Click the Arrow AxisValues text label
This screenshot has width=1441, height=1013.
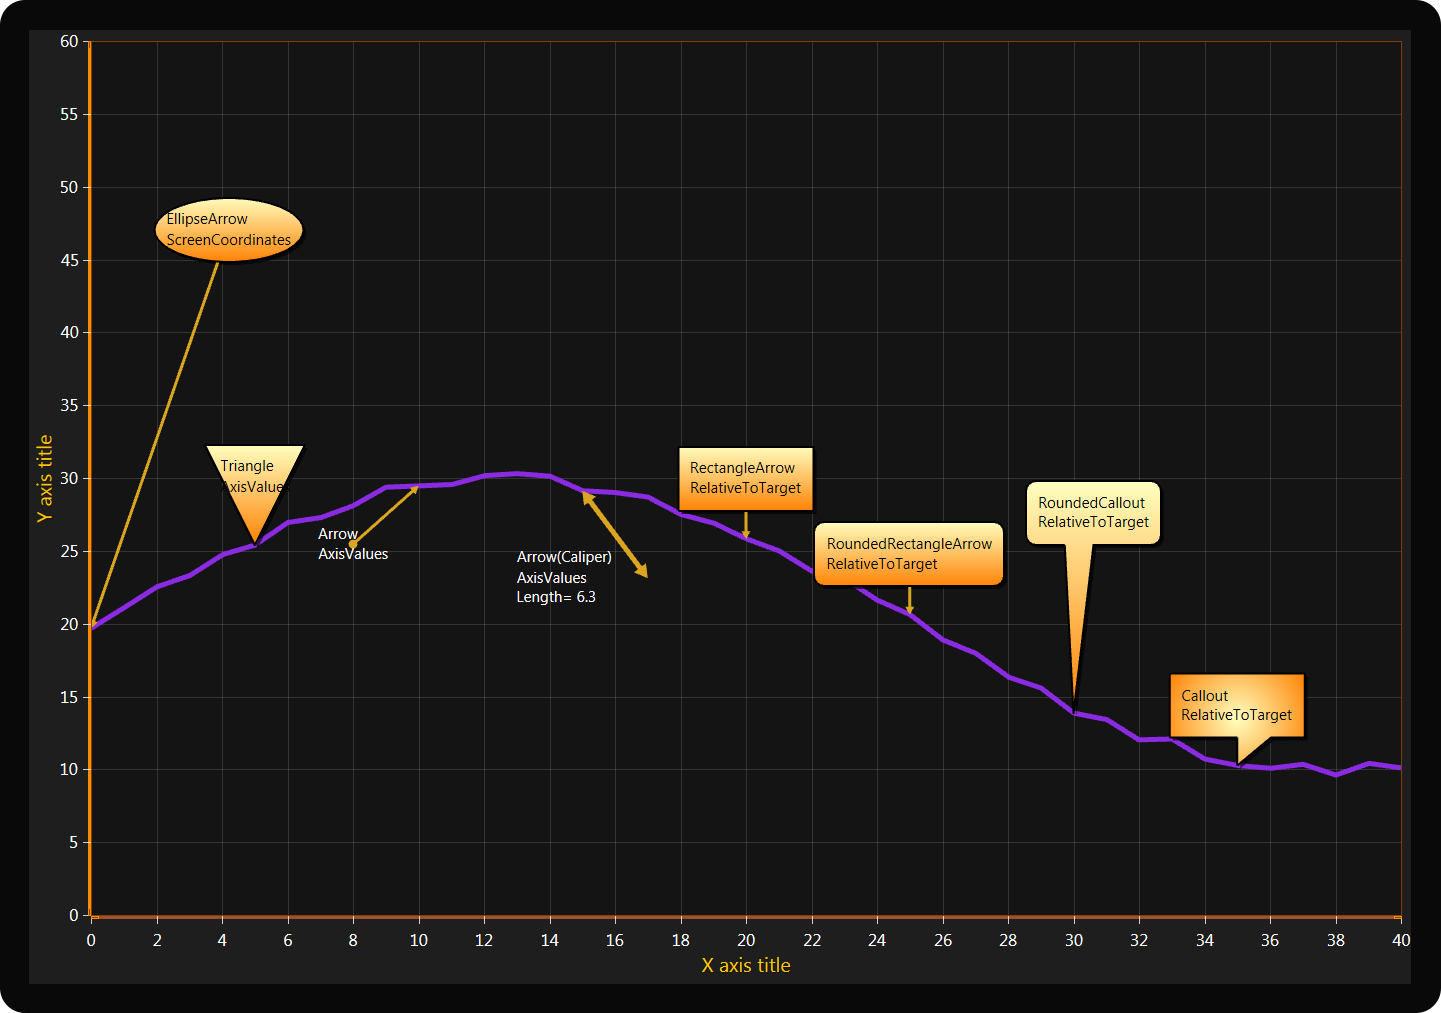point(352,544)
